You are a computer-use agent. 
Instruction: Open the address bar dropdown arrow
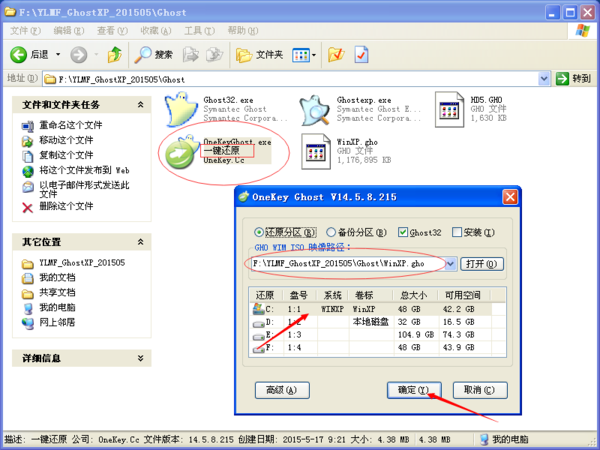(544, 79)
